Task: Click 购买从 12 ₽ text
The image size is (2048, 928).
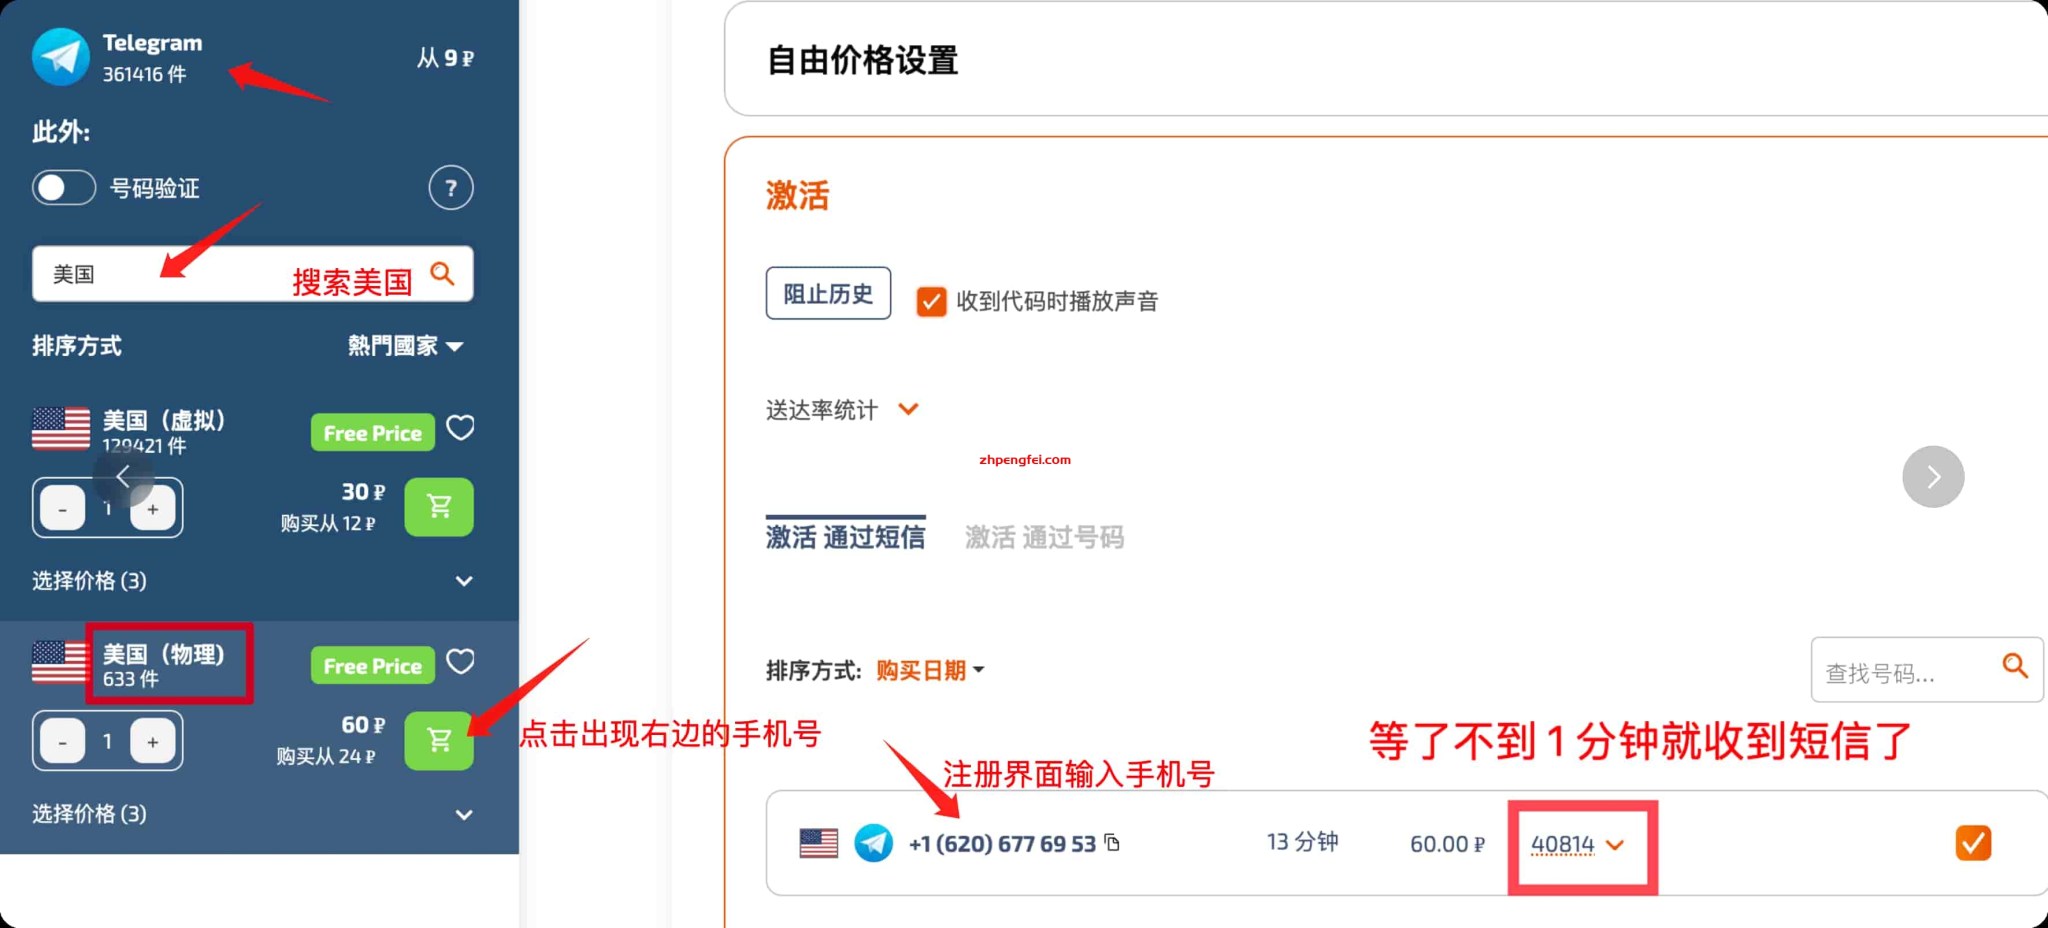Action: [328, 523]
